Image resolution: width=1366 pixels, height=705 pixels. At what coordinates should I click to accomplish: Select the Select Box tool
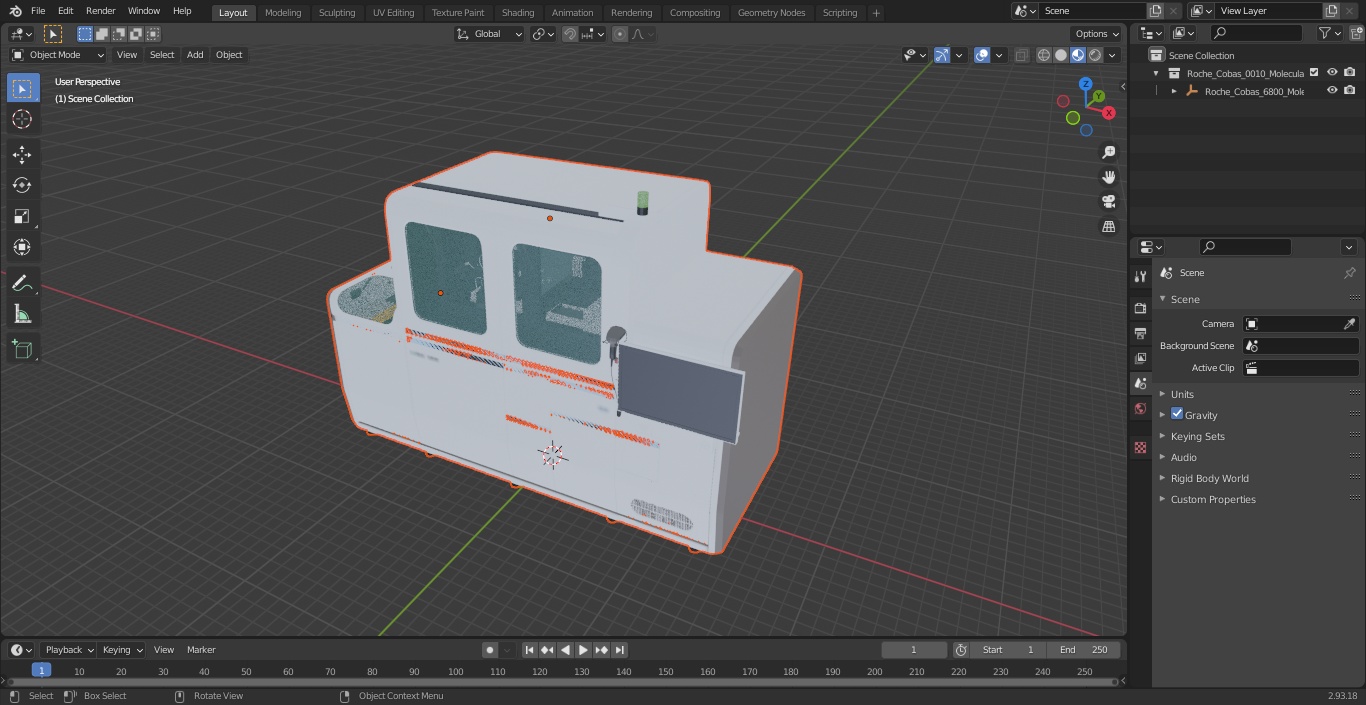pos(22,89)
